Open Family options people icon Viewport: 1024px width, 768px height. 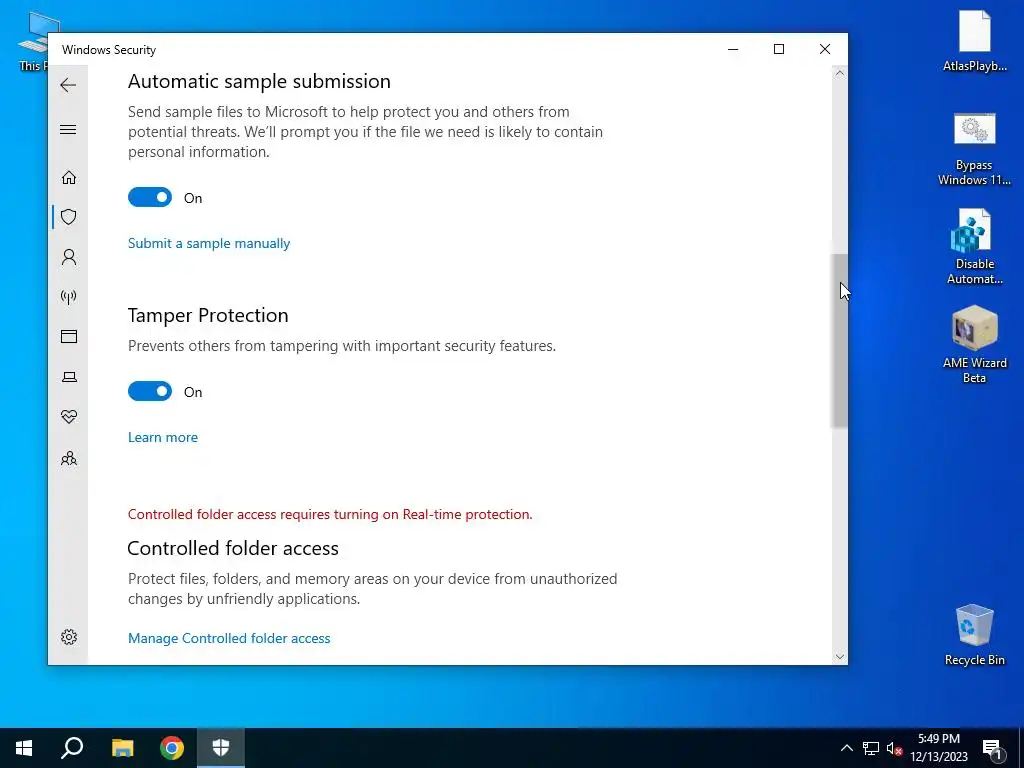click(69, 458)
